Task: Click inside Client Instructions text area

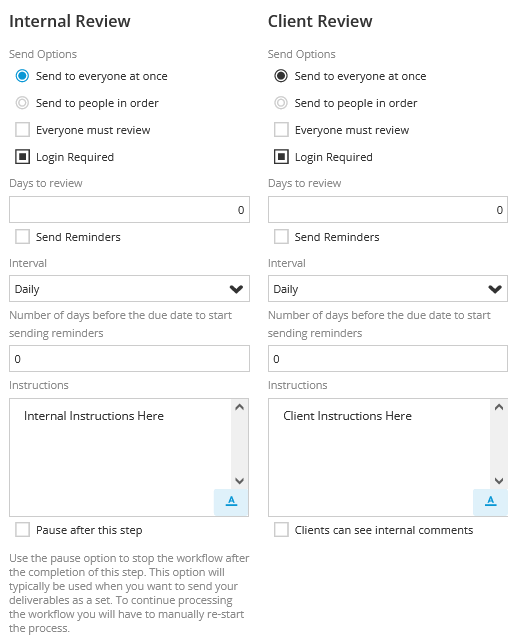Action: tap(379, 457)
